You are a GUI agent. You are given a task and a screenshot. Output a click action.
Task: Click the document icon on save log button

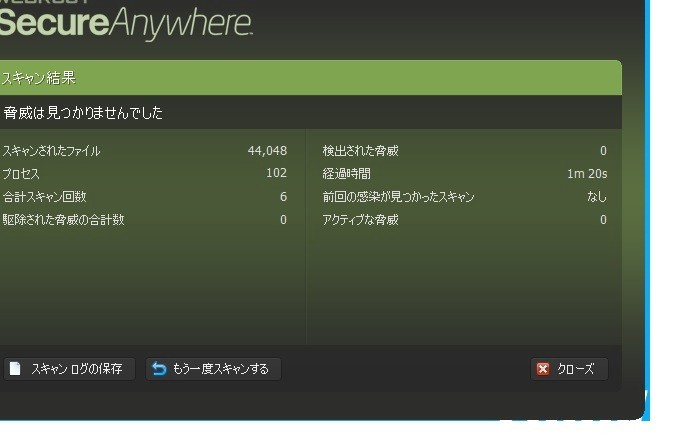pyautogui.click(x=15, y=369)
